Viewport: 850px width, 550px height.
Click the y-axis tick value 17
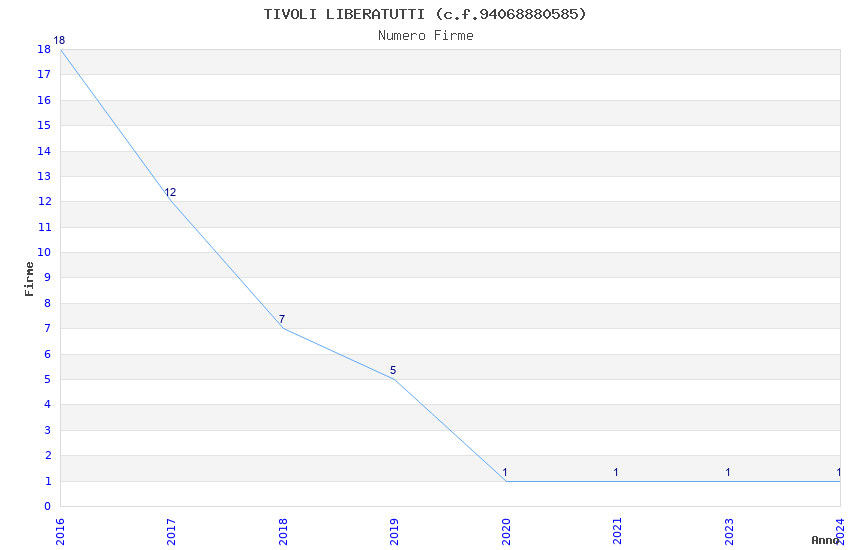(44, 74)
